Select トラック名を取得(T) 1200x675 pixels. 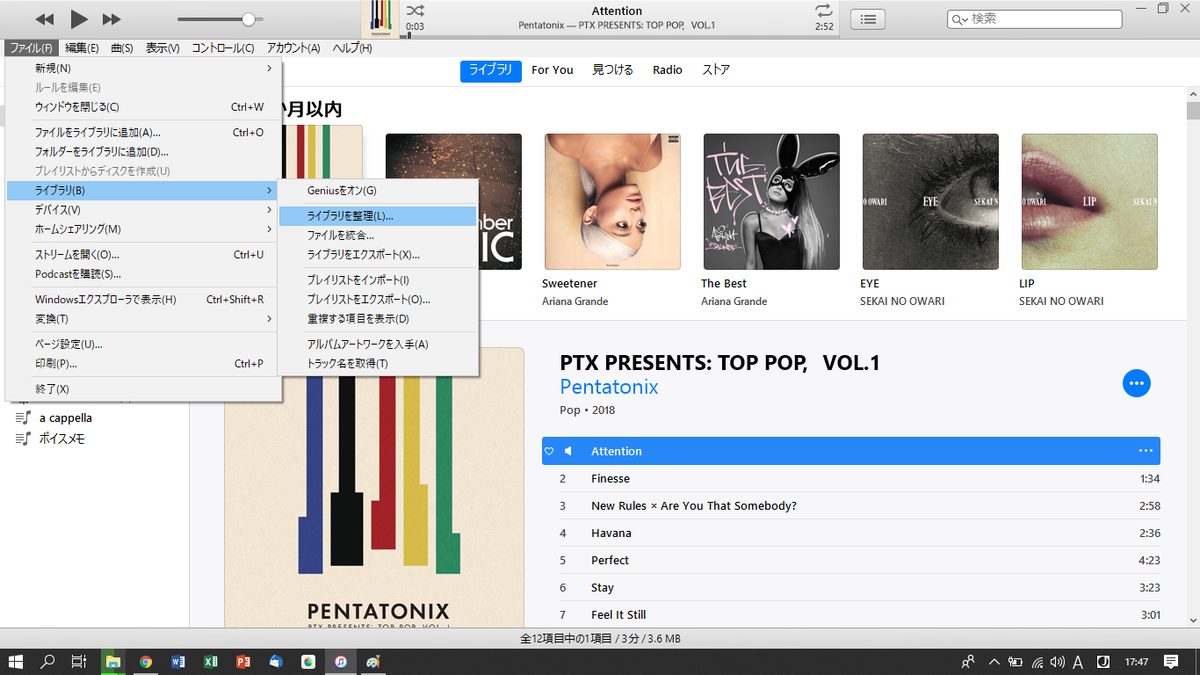pyautogui.click(x=379, y=363)
